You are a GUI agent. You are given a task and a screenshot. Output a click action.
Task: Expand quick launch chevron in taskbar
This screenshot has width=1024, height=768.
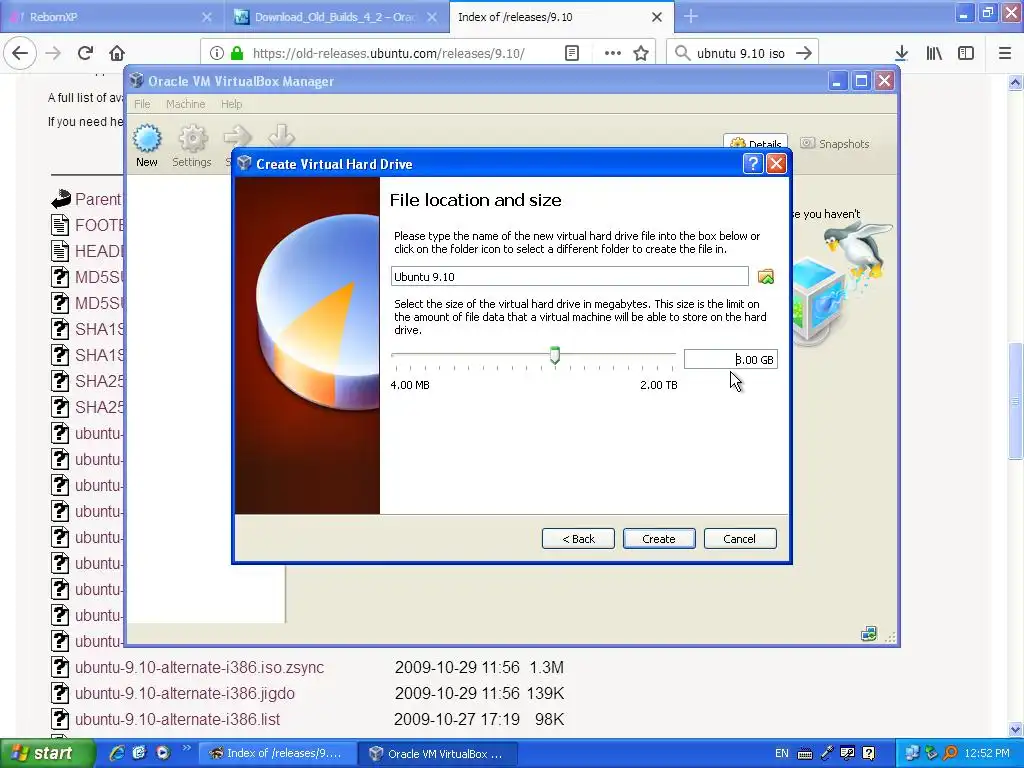point(187,748)
